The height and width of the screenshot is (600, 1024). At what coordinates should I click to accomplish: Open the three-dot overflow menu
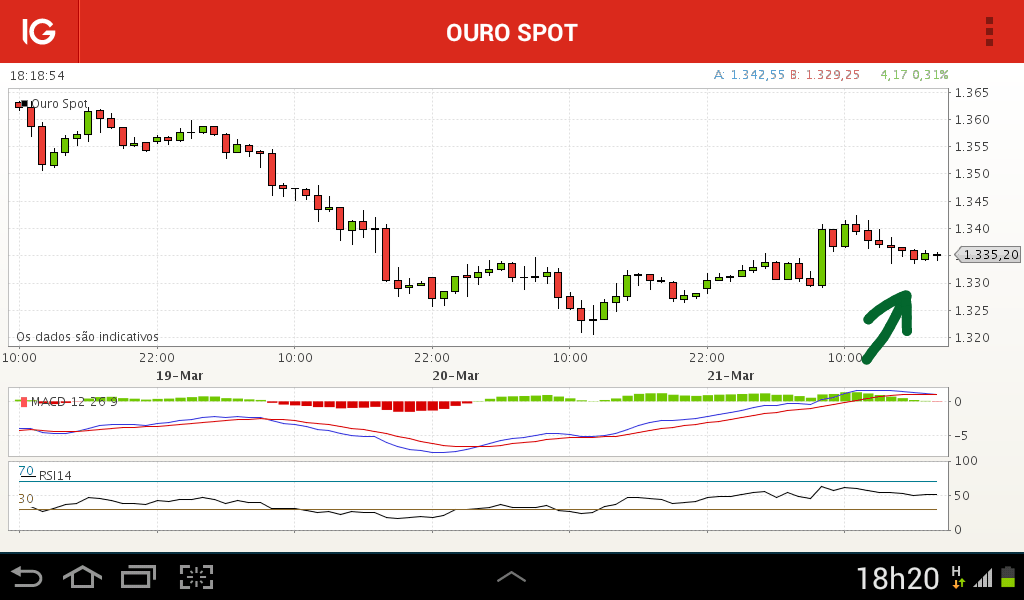(x=989, y=31)
